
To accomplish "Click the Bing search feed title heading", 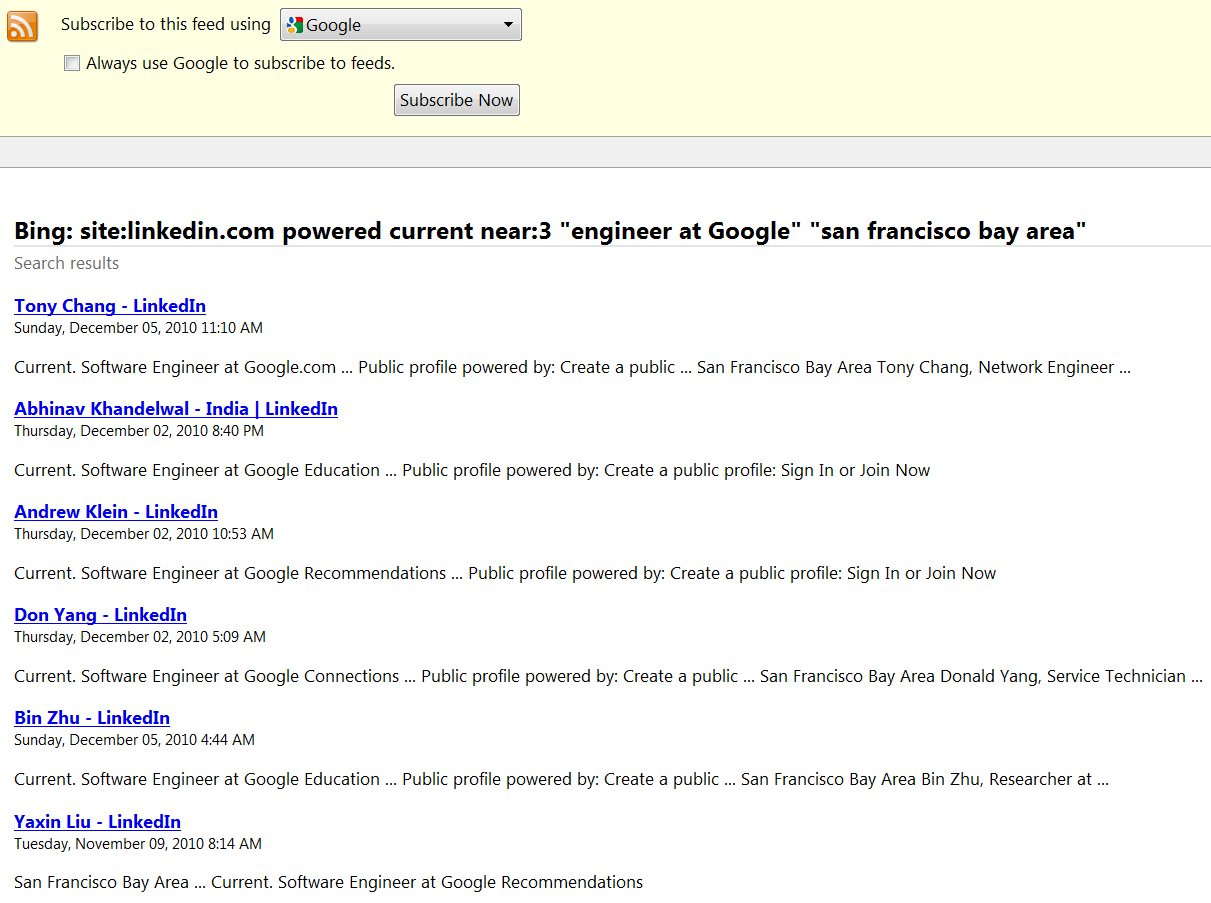I will (550, 231).
